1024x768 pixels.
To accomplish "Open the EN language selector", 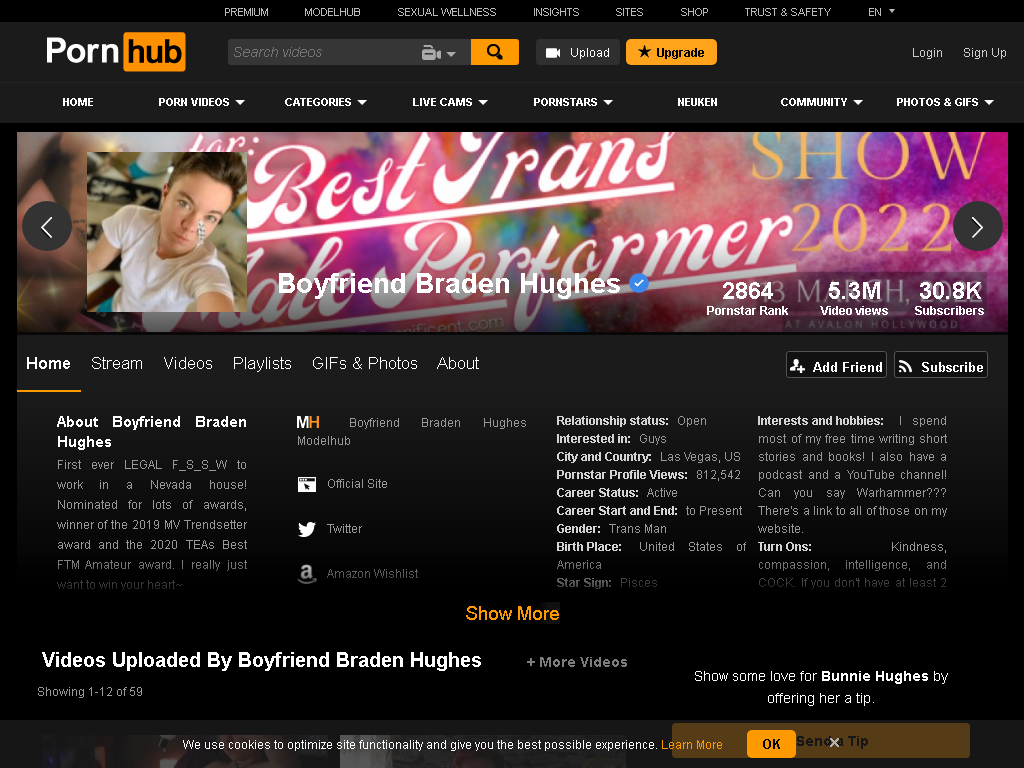I will pos(881,12).
